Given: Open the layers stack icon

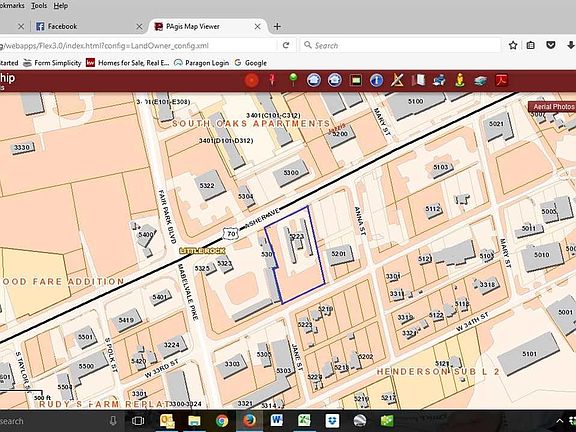Looking at the screenshot, I should 480,80.
